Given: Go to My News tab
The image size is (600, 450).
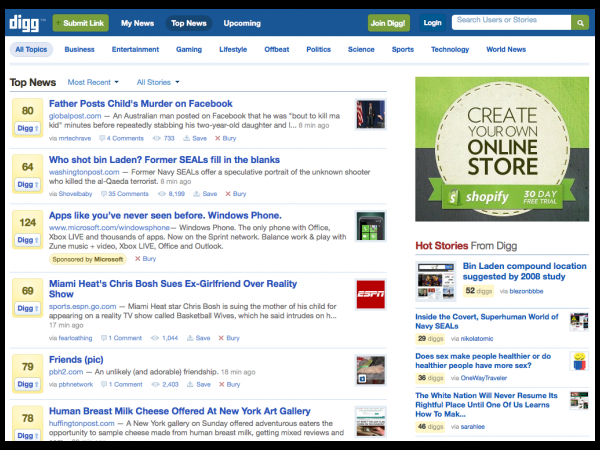Looking at the screenshot, I should click(137, 23).
